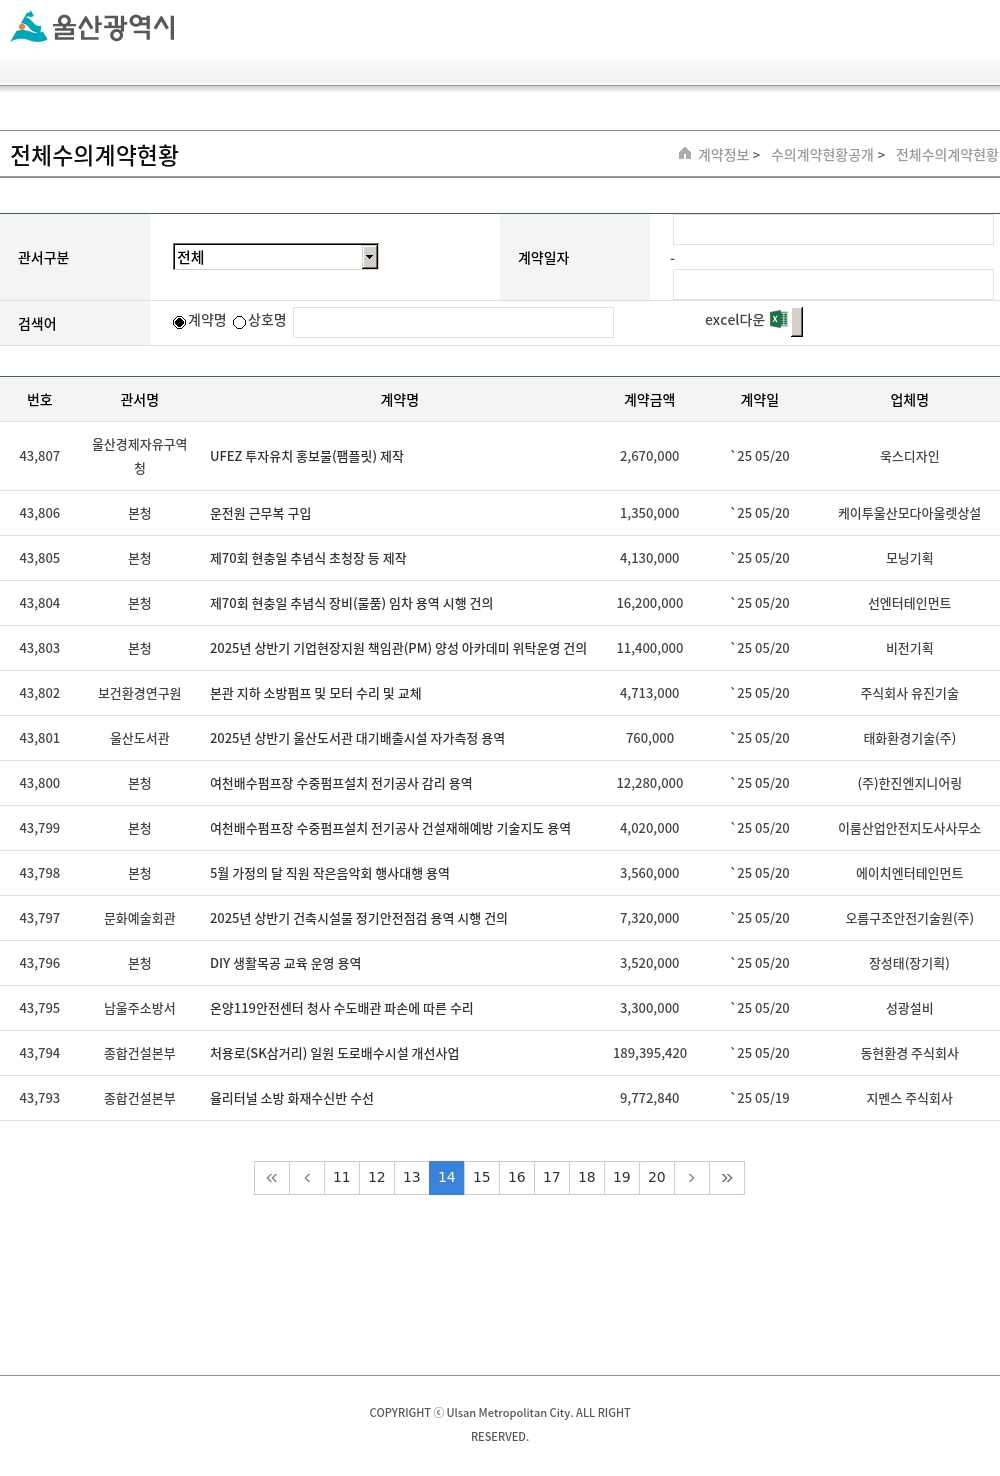Click the contract start date field
Viewport: 1000px width, 1476px height.
coord(833,230)
